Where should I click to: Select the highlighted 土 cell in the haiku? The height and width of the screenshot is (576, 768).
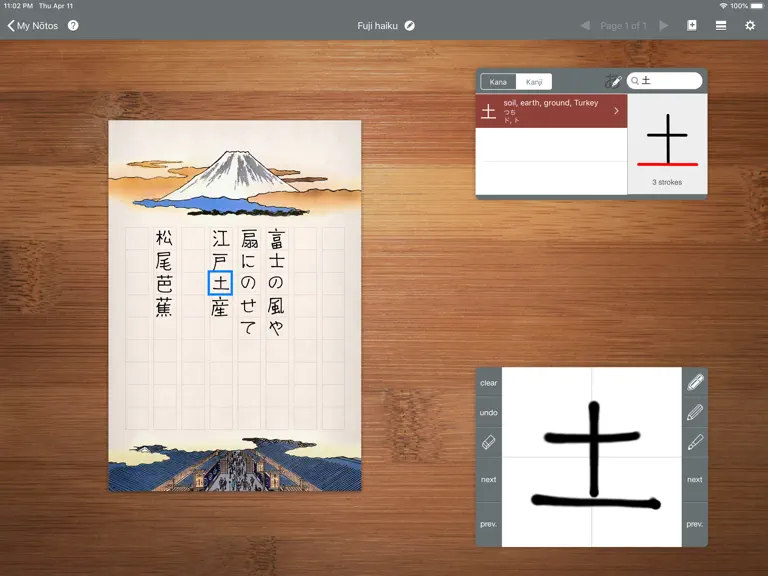(220, 283)
